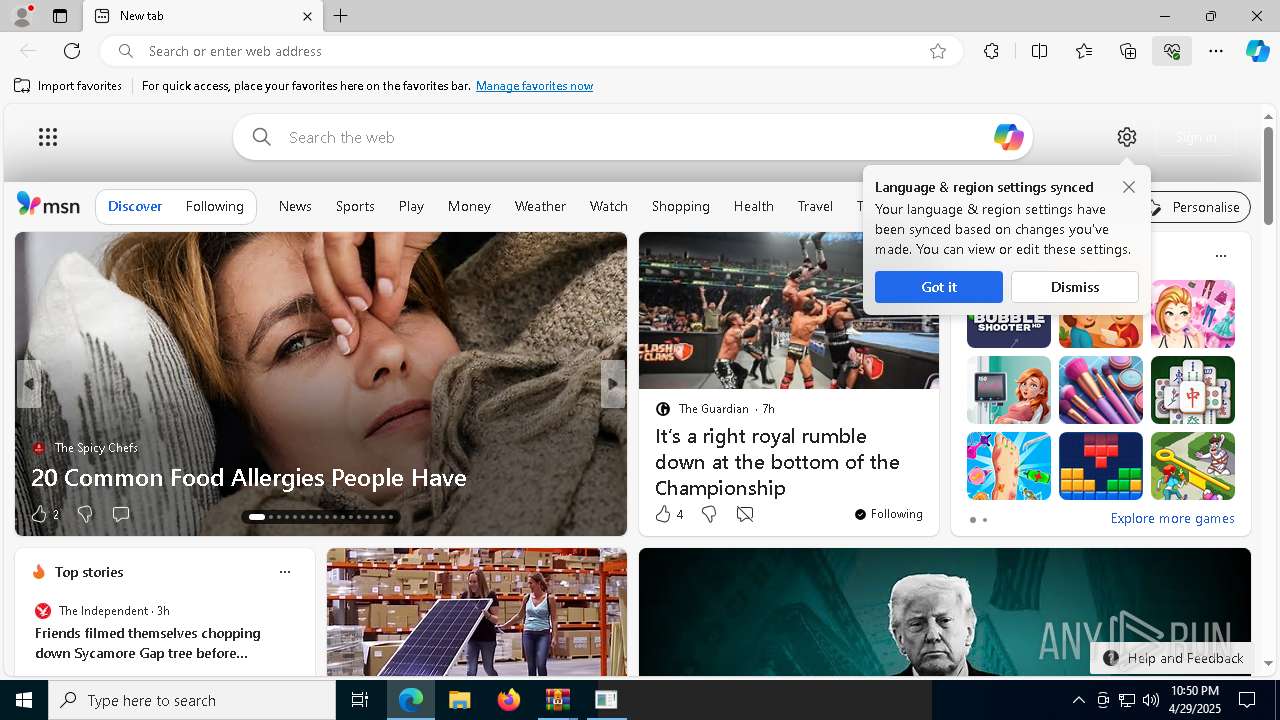The image size is (1280, 720).
Task: Open volume control in system tray
Action: pyautogui.click(x=1150, y=700)
